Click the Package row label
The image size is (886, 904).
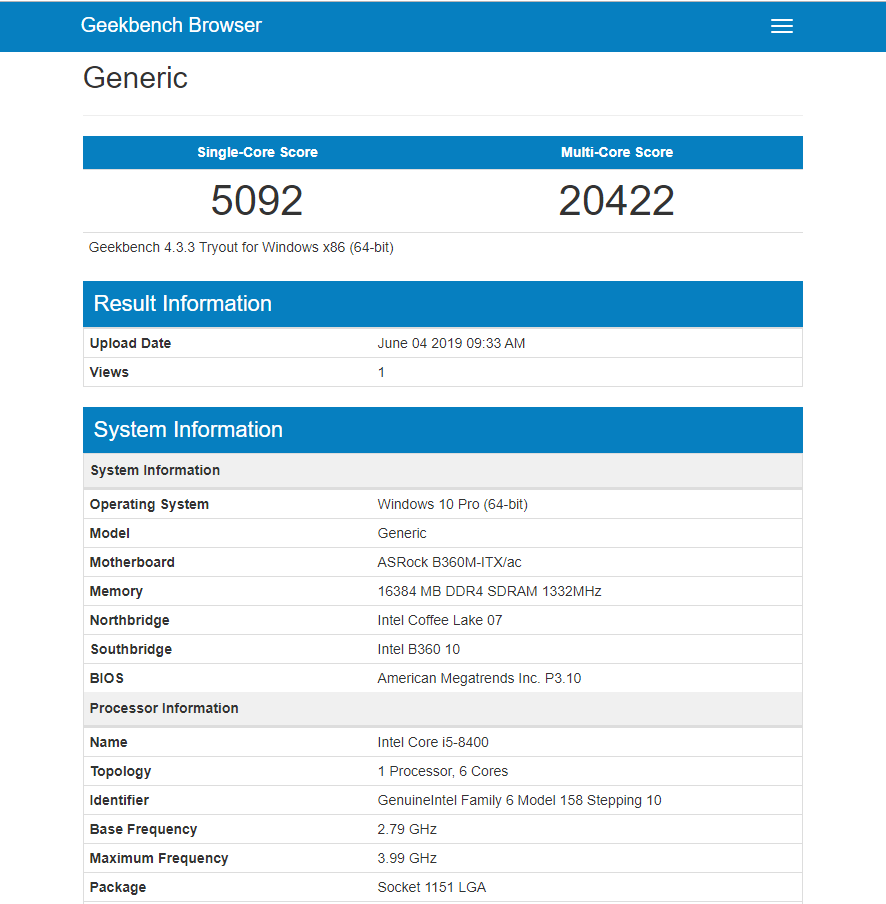(118, 887)
